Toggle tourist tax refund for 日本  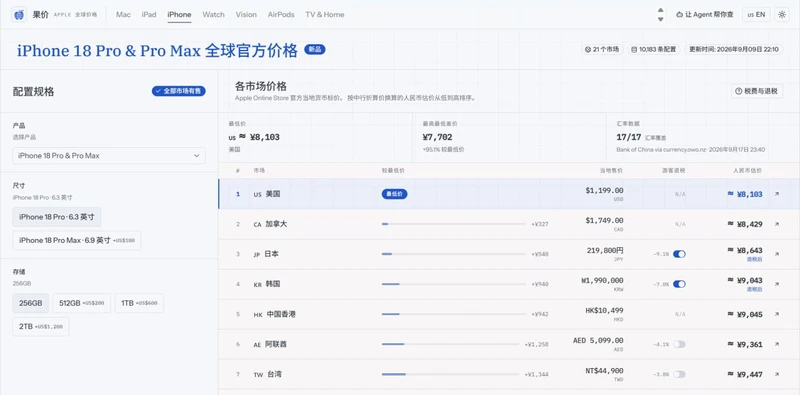(x=679, y=254)
